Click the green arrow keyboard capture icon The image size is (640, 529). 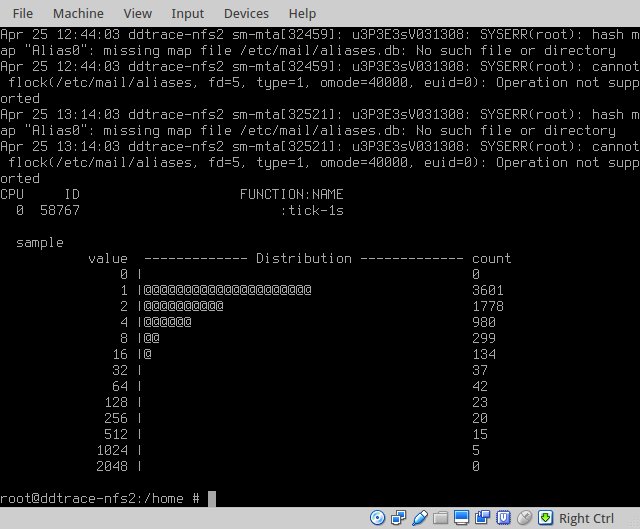coord(546,518)
